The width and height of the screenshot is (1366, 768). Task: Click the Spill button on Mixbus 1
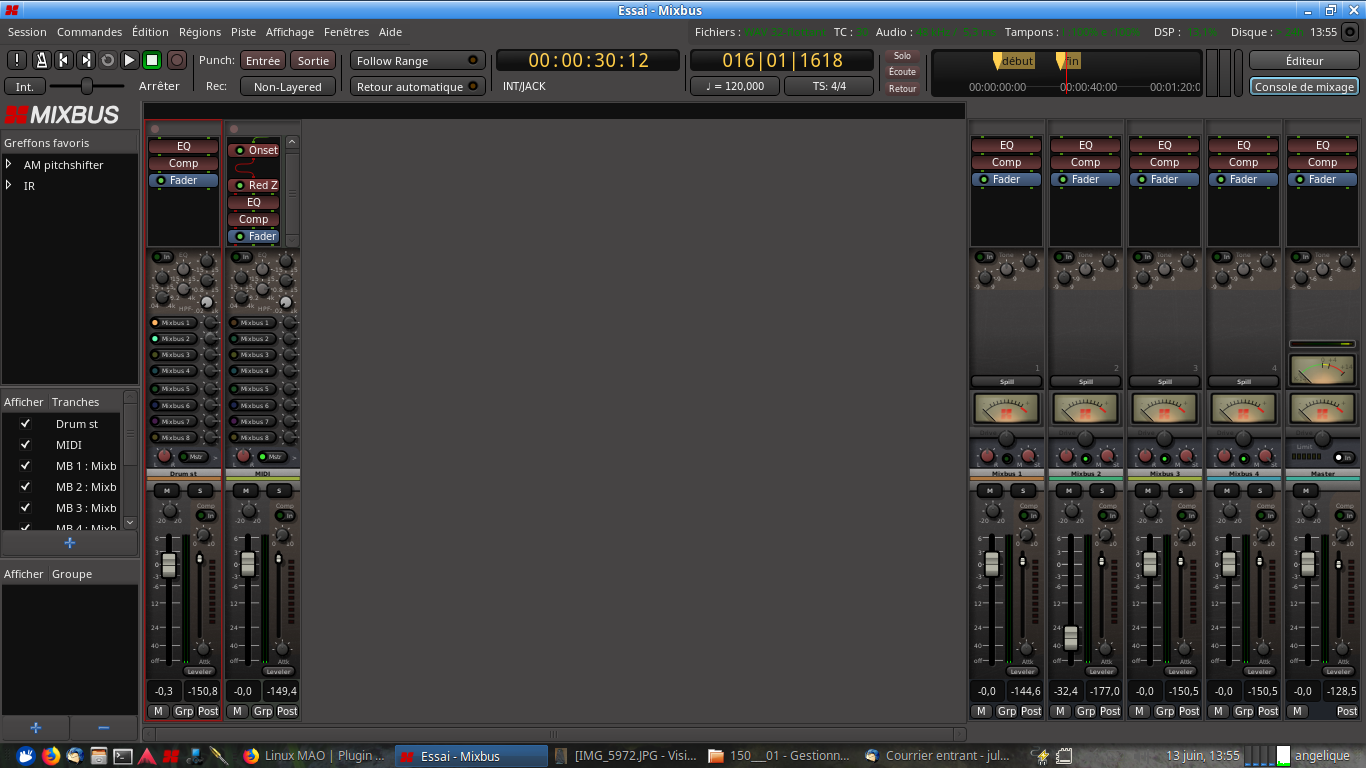coord(1007,381)
